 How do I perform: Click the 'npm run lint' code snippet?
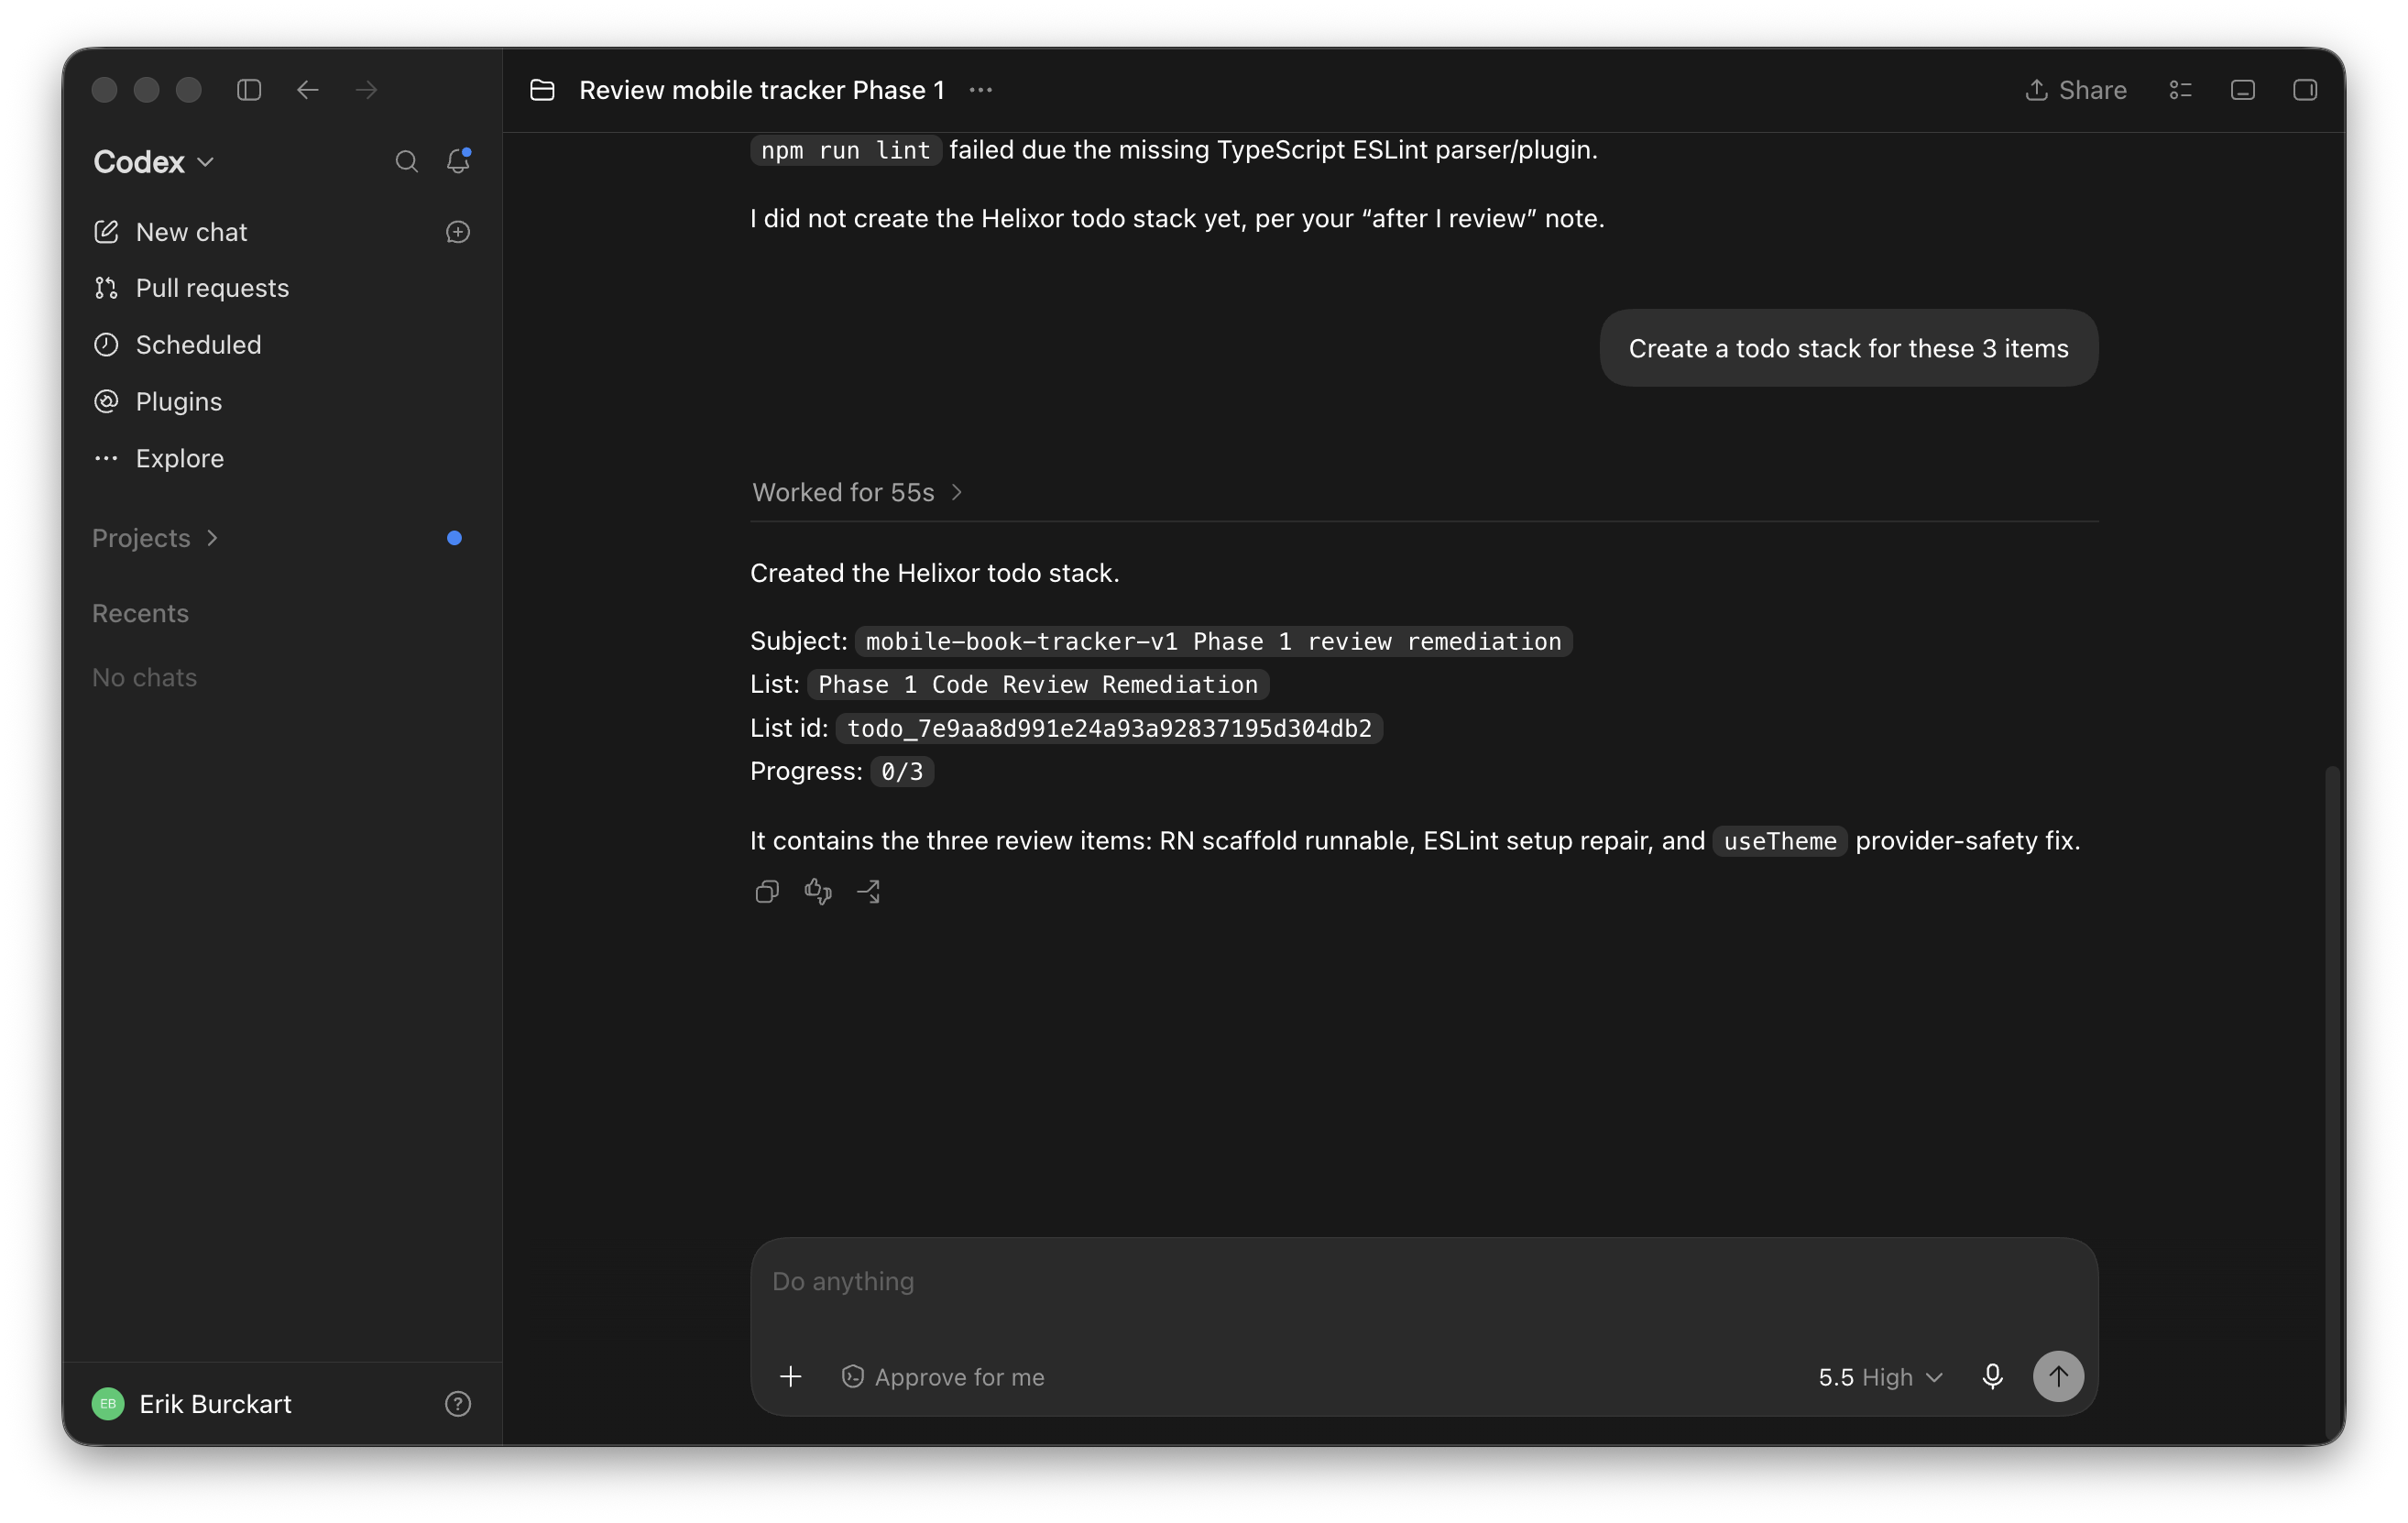click(846, 150)
